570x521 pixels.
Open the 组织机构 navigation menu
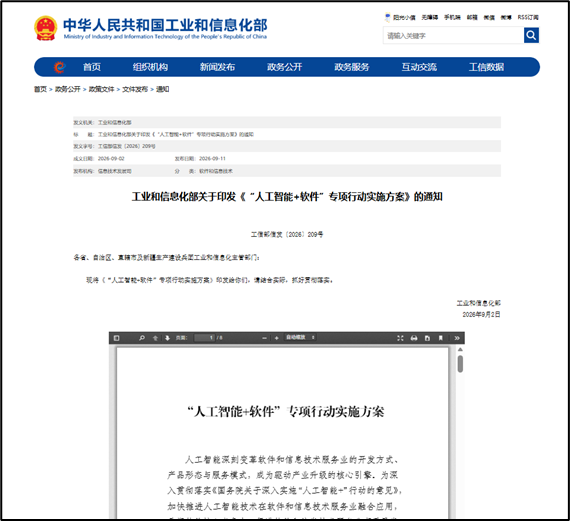click(150, 67)
